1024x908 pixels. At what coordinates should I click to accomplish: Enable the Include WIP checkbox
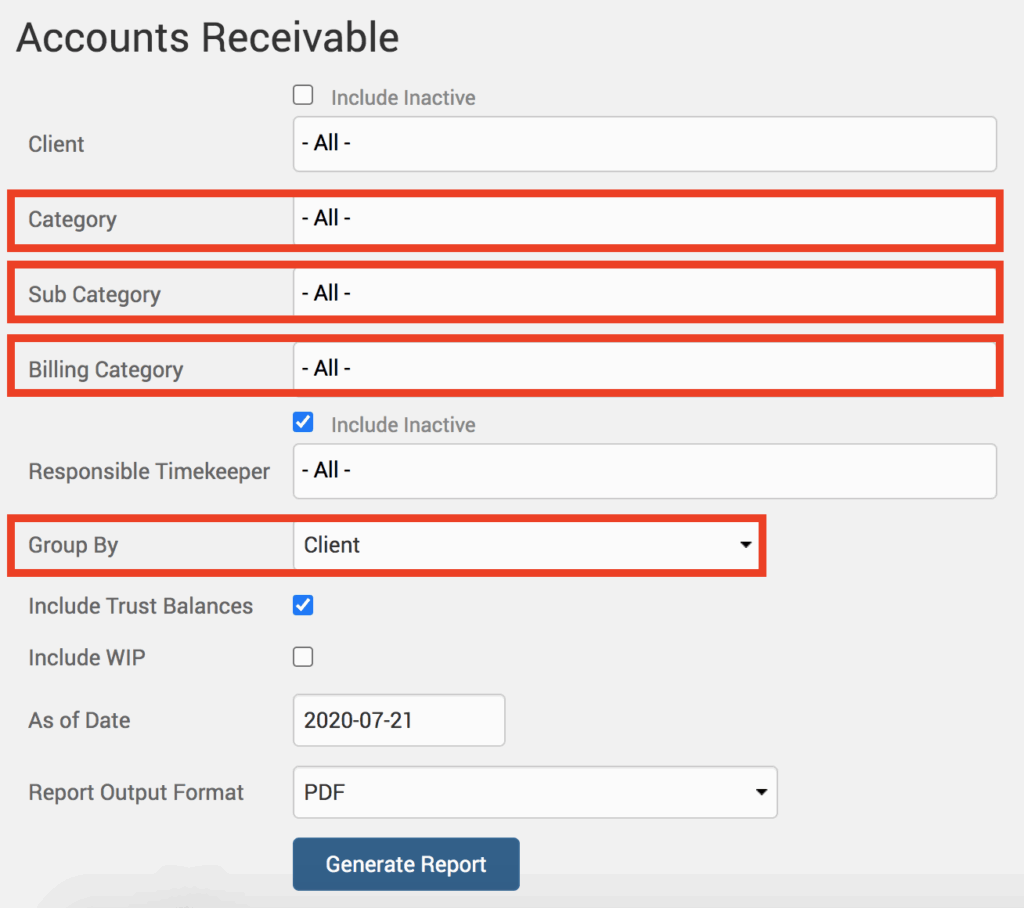[303, 657]
